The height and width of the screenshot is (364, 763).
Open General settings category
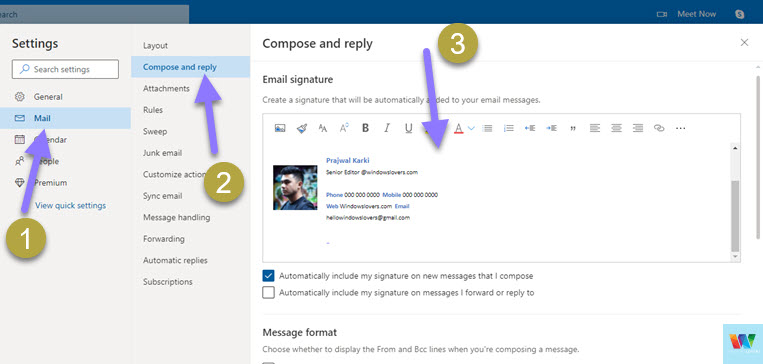[x=65, y=97]
